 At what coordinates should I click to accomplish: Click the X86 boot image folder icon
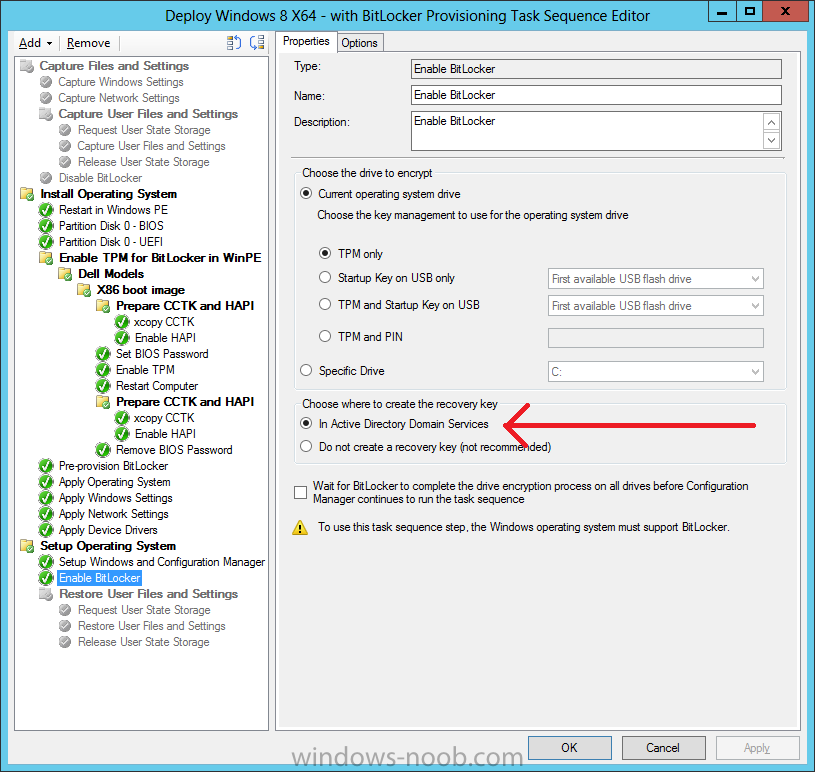[84, 290]
